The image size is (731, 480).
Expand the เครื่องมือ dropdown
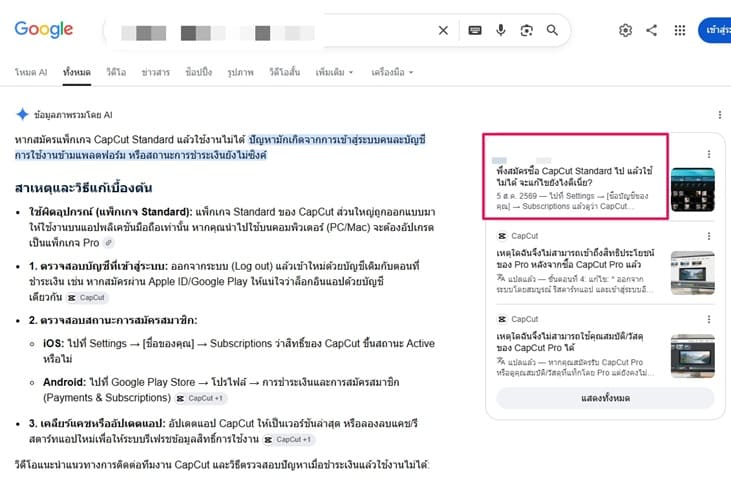pyautogui.click(x=392, y=72)
